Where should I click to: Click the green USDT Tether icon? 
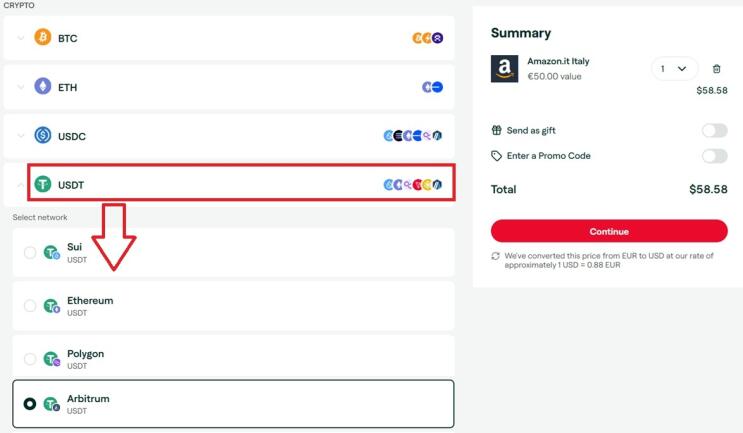click(43, 184)
